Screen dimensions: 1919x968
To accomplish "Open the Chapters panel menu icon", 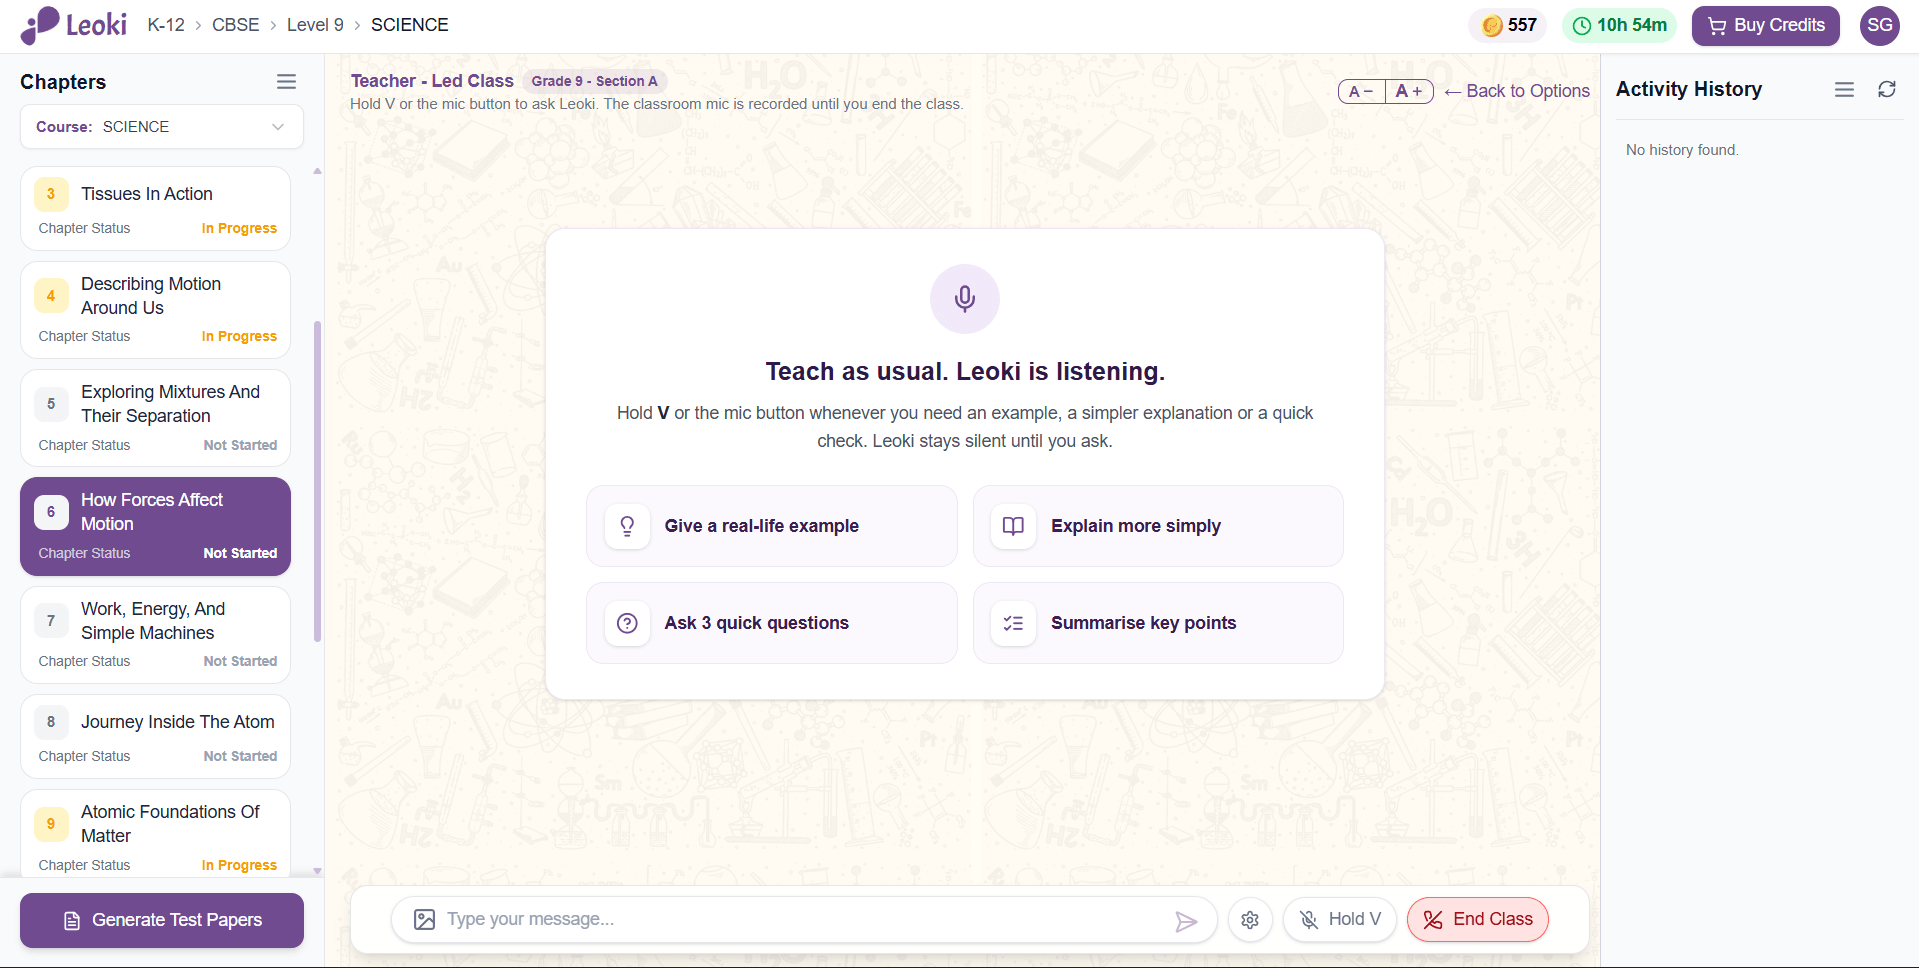I will coord(286,82).
